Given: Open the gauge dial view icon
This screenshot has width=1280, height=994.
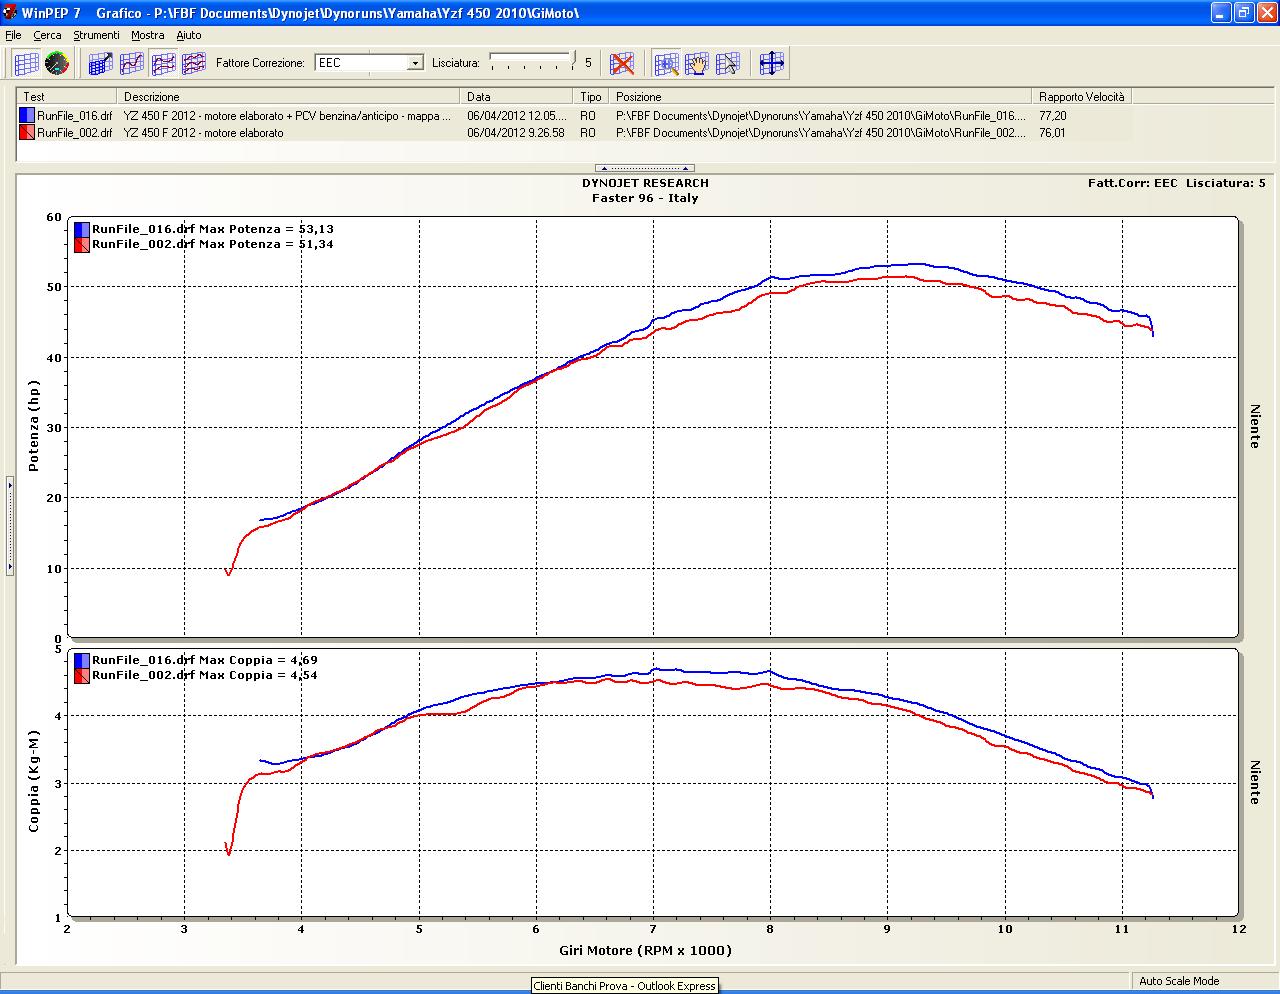Looking at the screenshot, I should pyautogui.click(x=57, y=63).
